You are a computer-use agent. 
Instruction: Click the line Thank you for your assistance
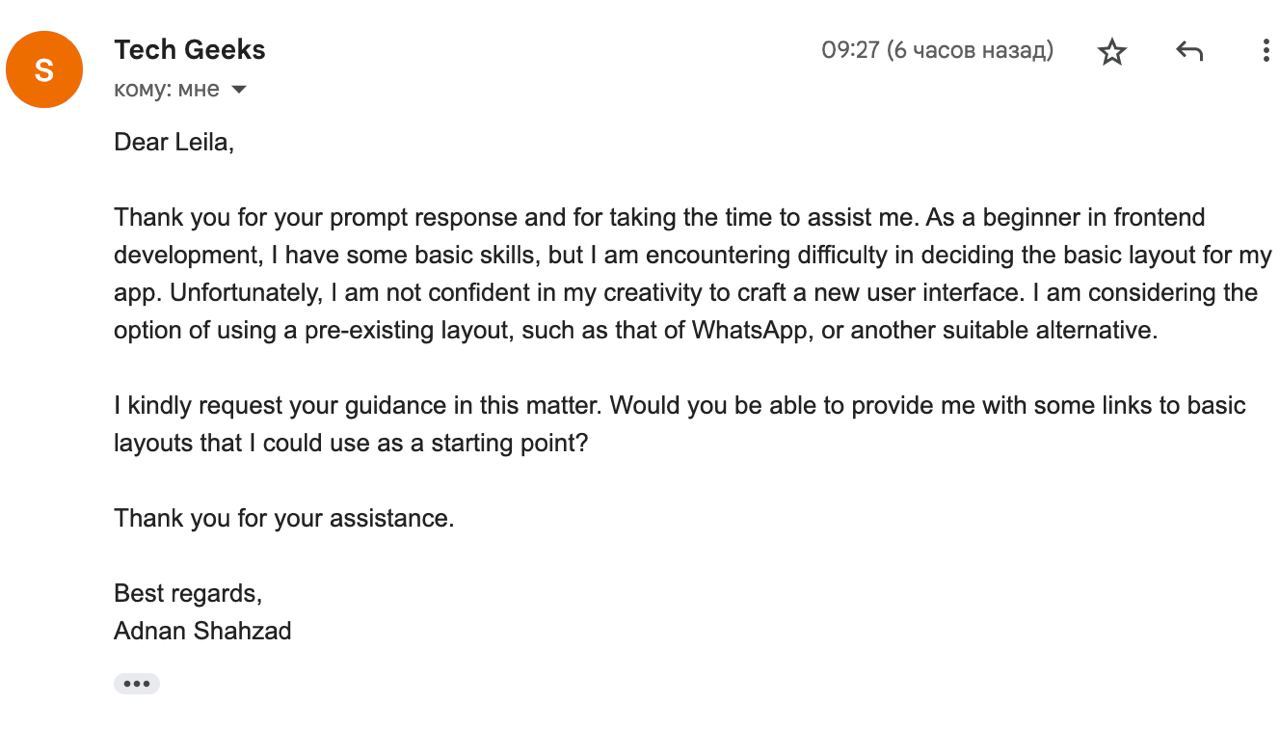point(284,518)
